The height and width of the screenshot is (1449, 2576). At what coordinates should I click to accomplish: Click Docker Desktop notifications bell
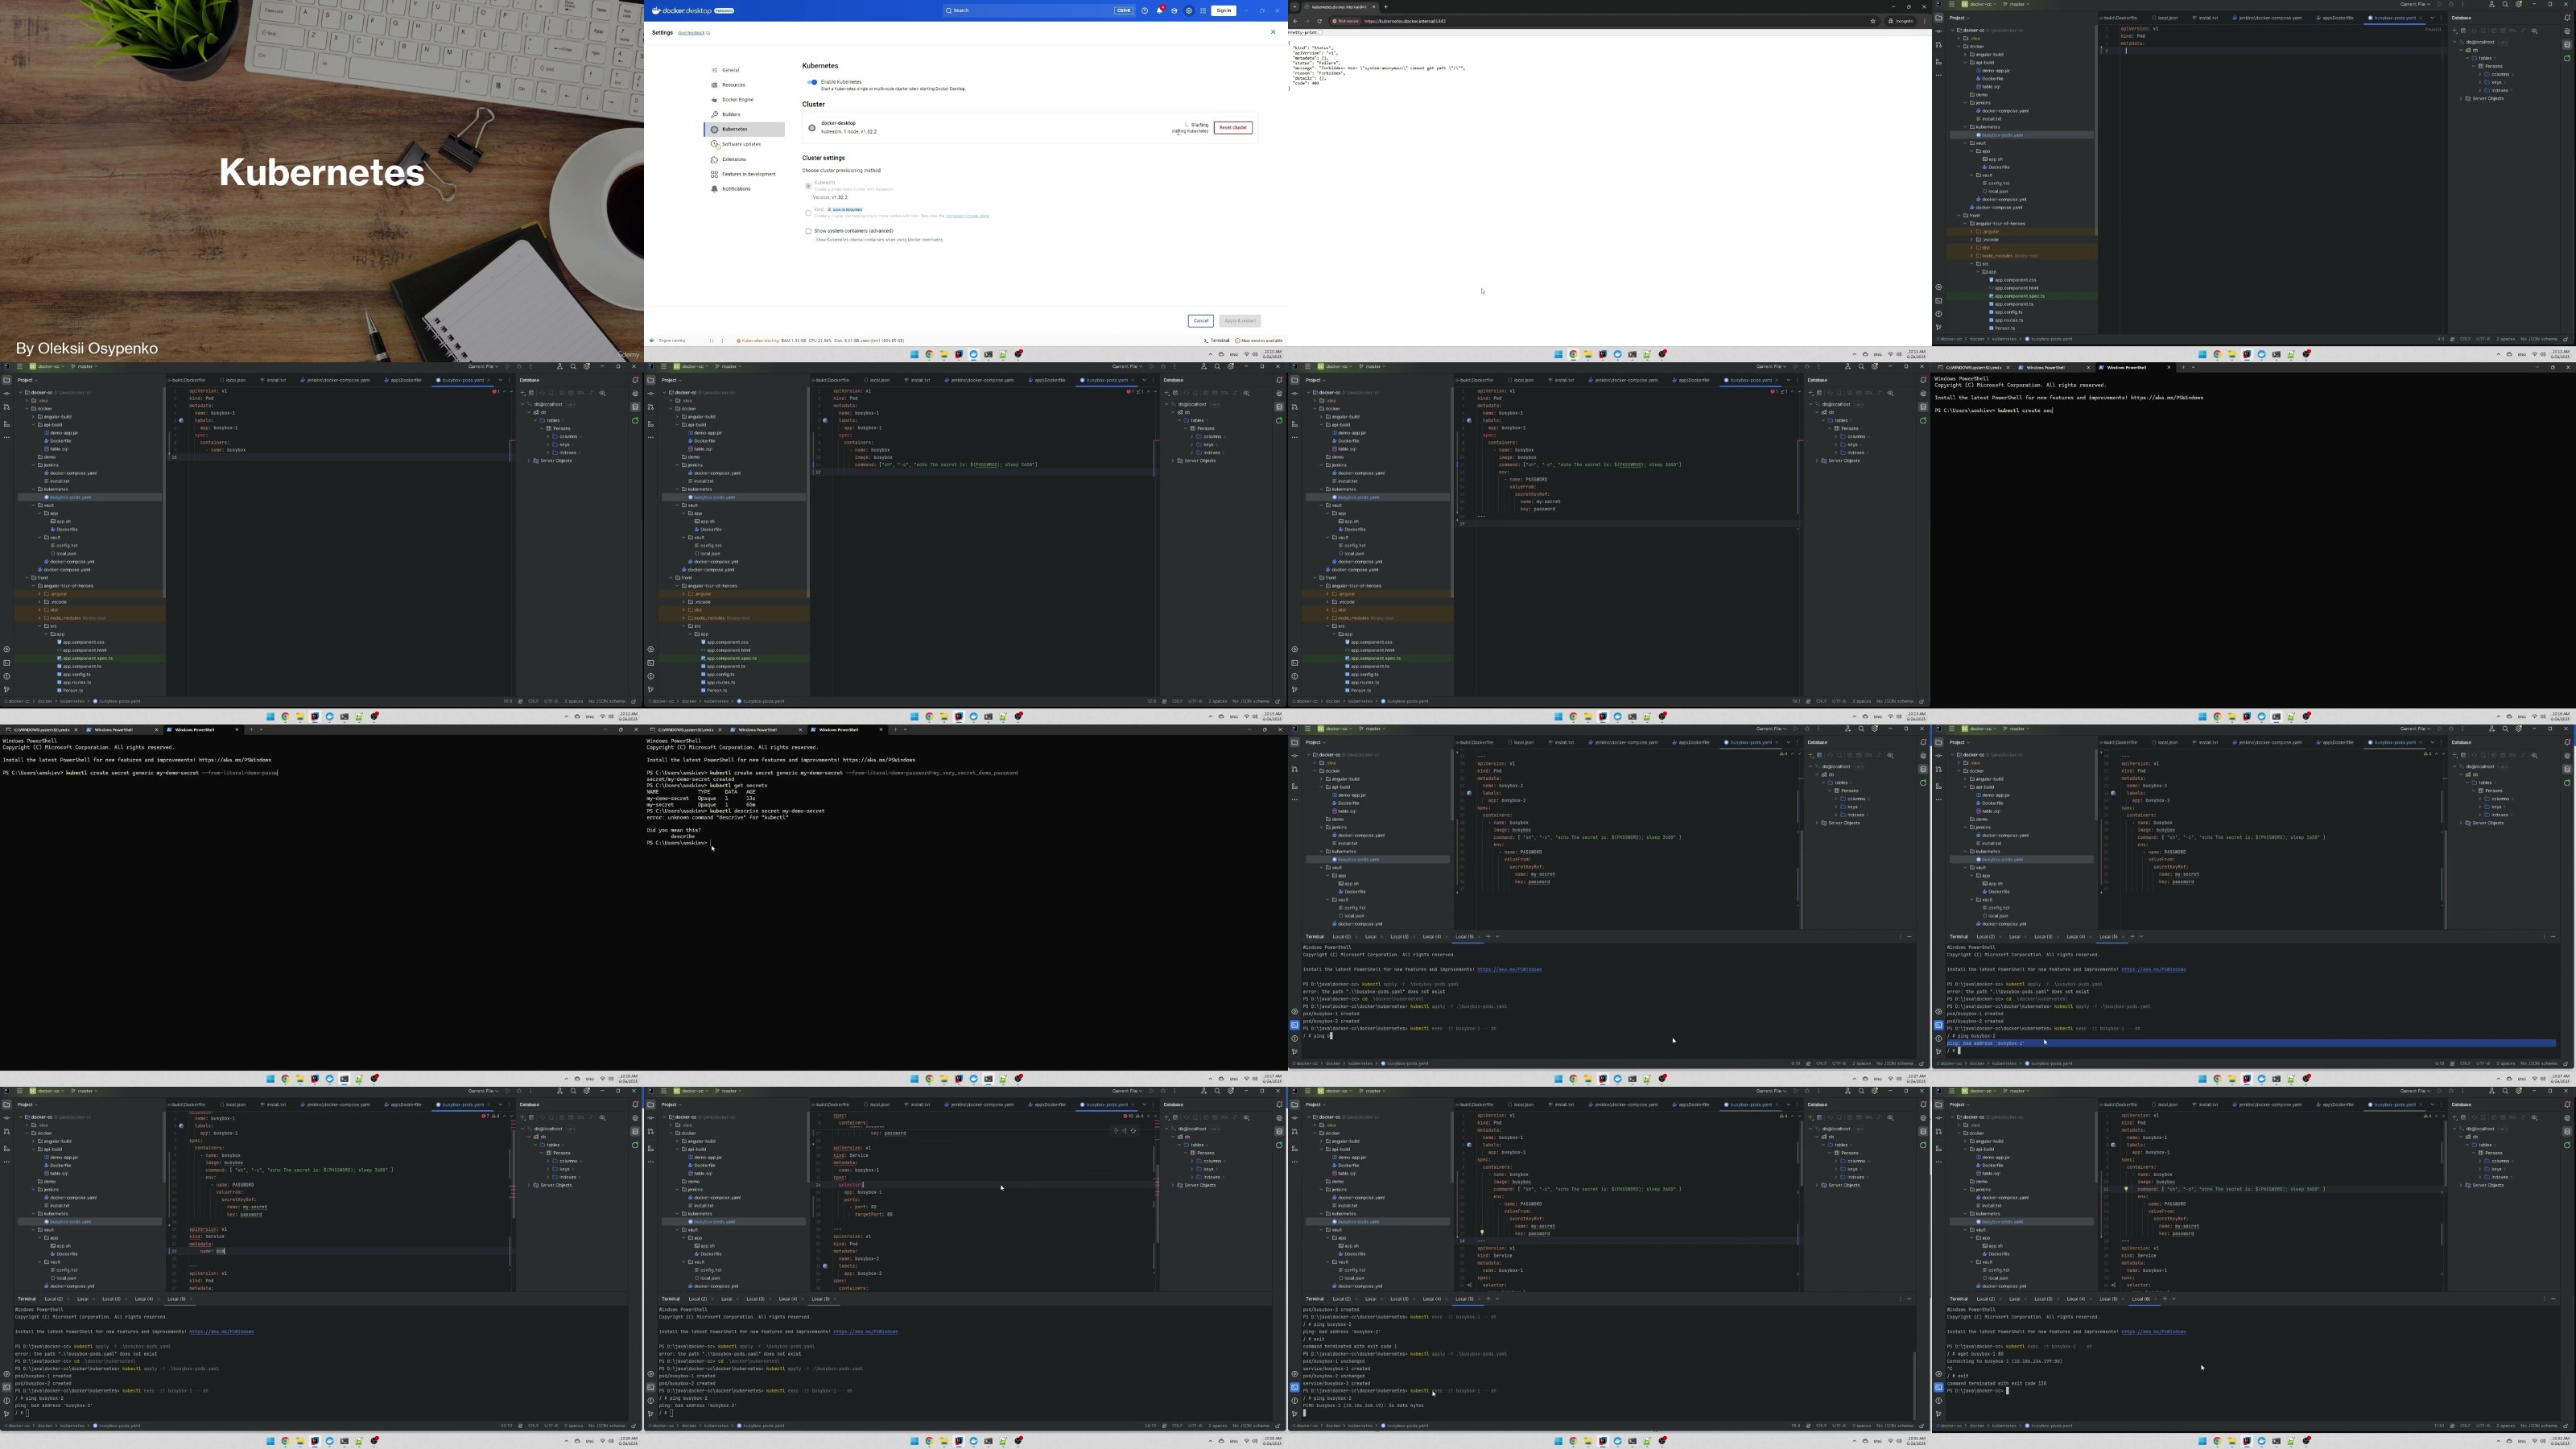pyautogui.click(x=1160, y=11)
